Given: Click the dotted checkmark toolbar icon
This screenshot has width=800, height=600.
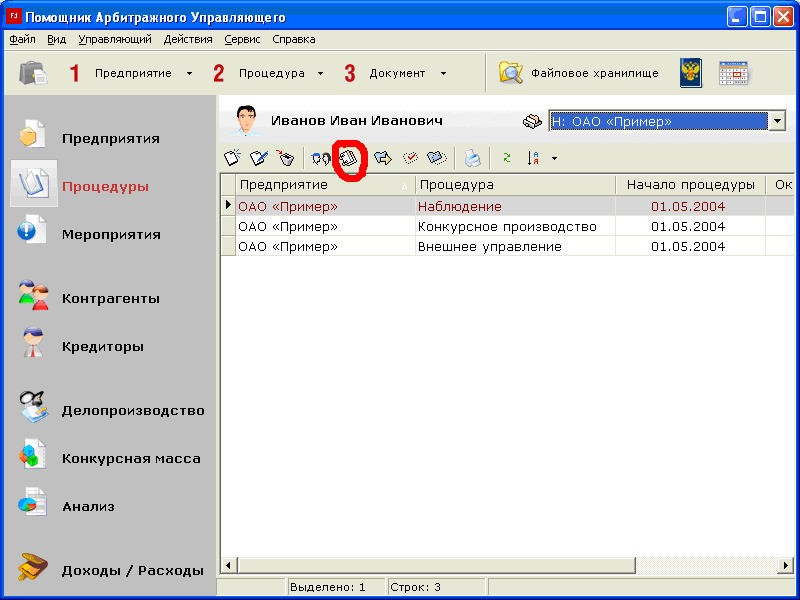Looking at the screenshot, I should tap(410, 158).
